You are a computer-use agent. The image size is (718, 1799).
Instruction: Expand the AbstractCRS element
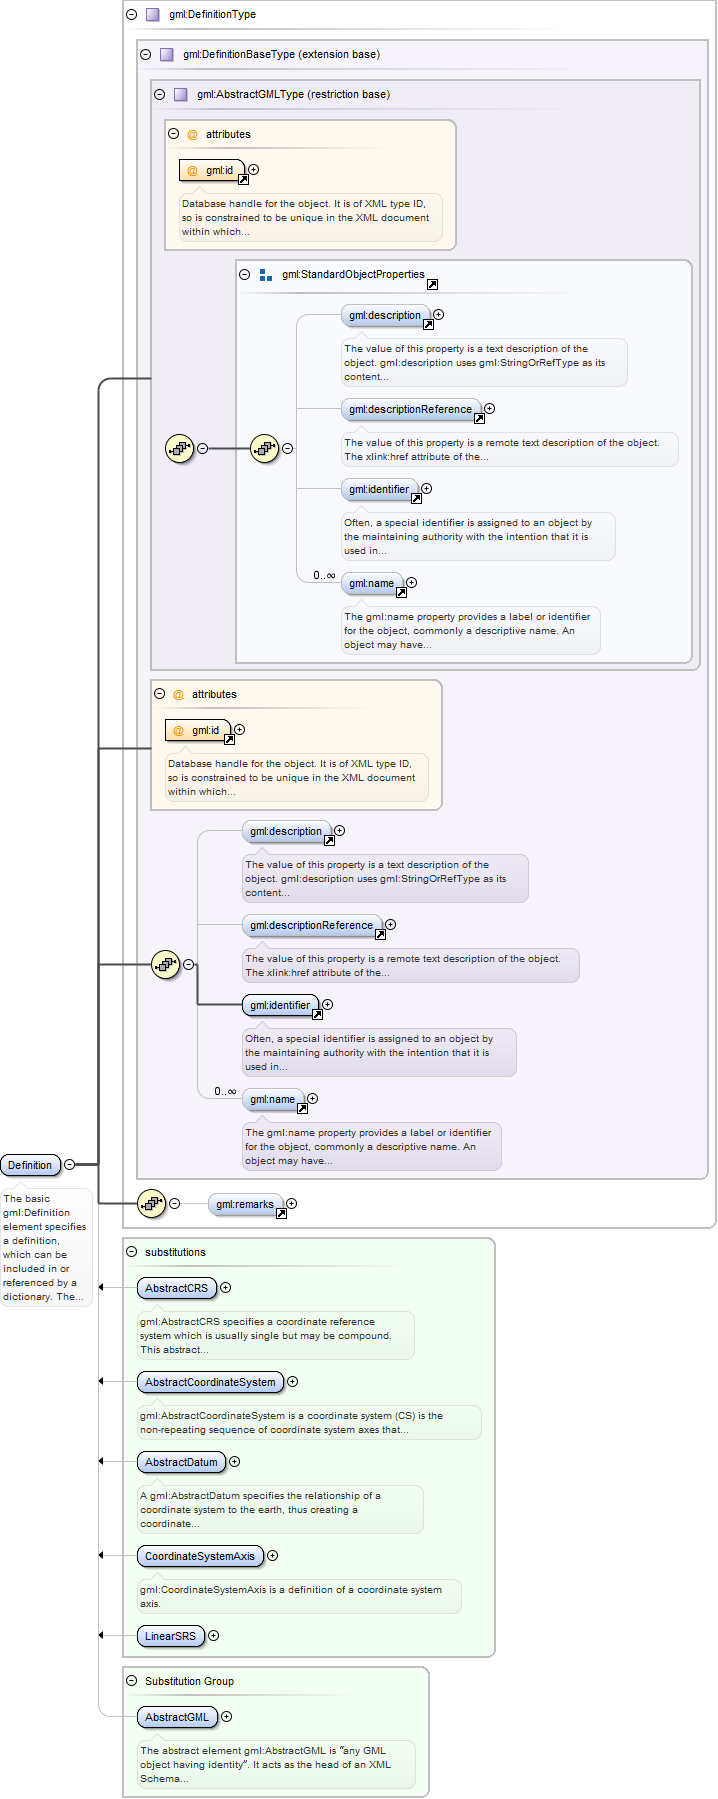[x=225, y=1287]
